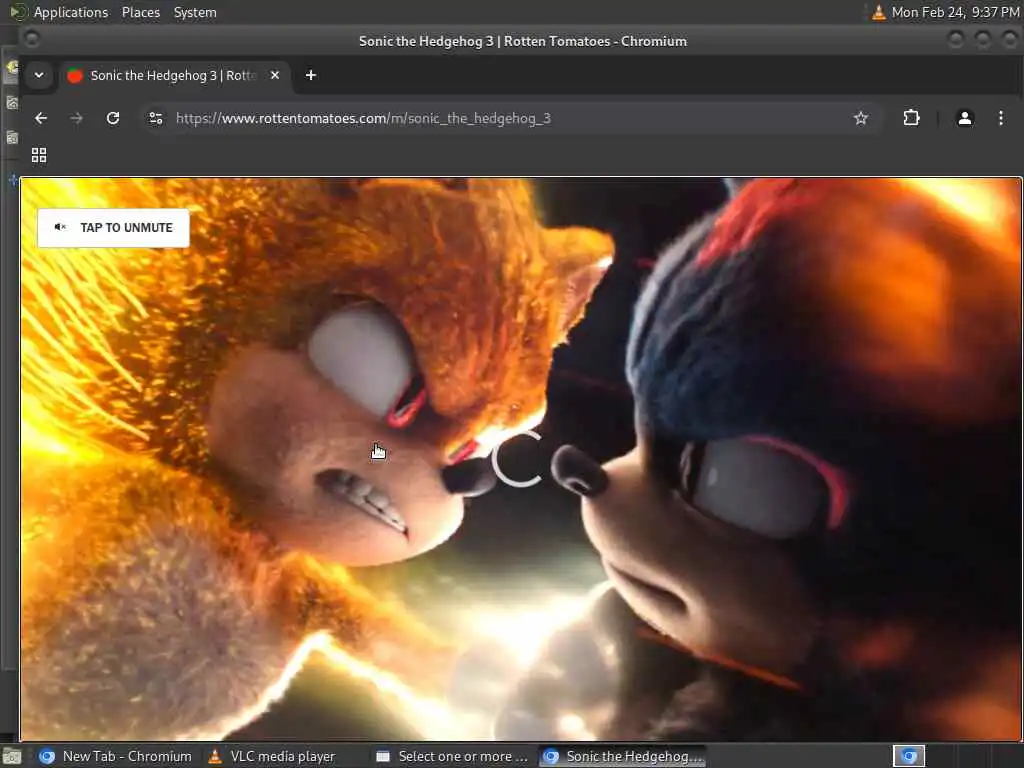
Task: Open the Extensions puzzle icon
Action: click(x=911, y=118)
